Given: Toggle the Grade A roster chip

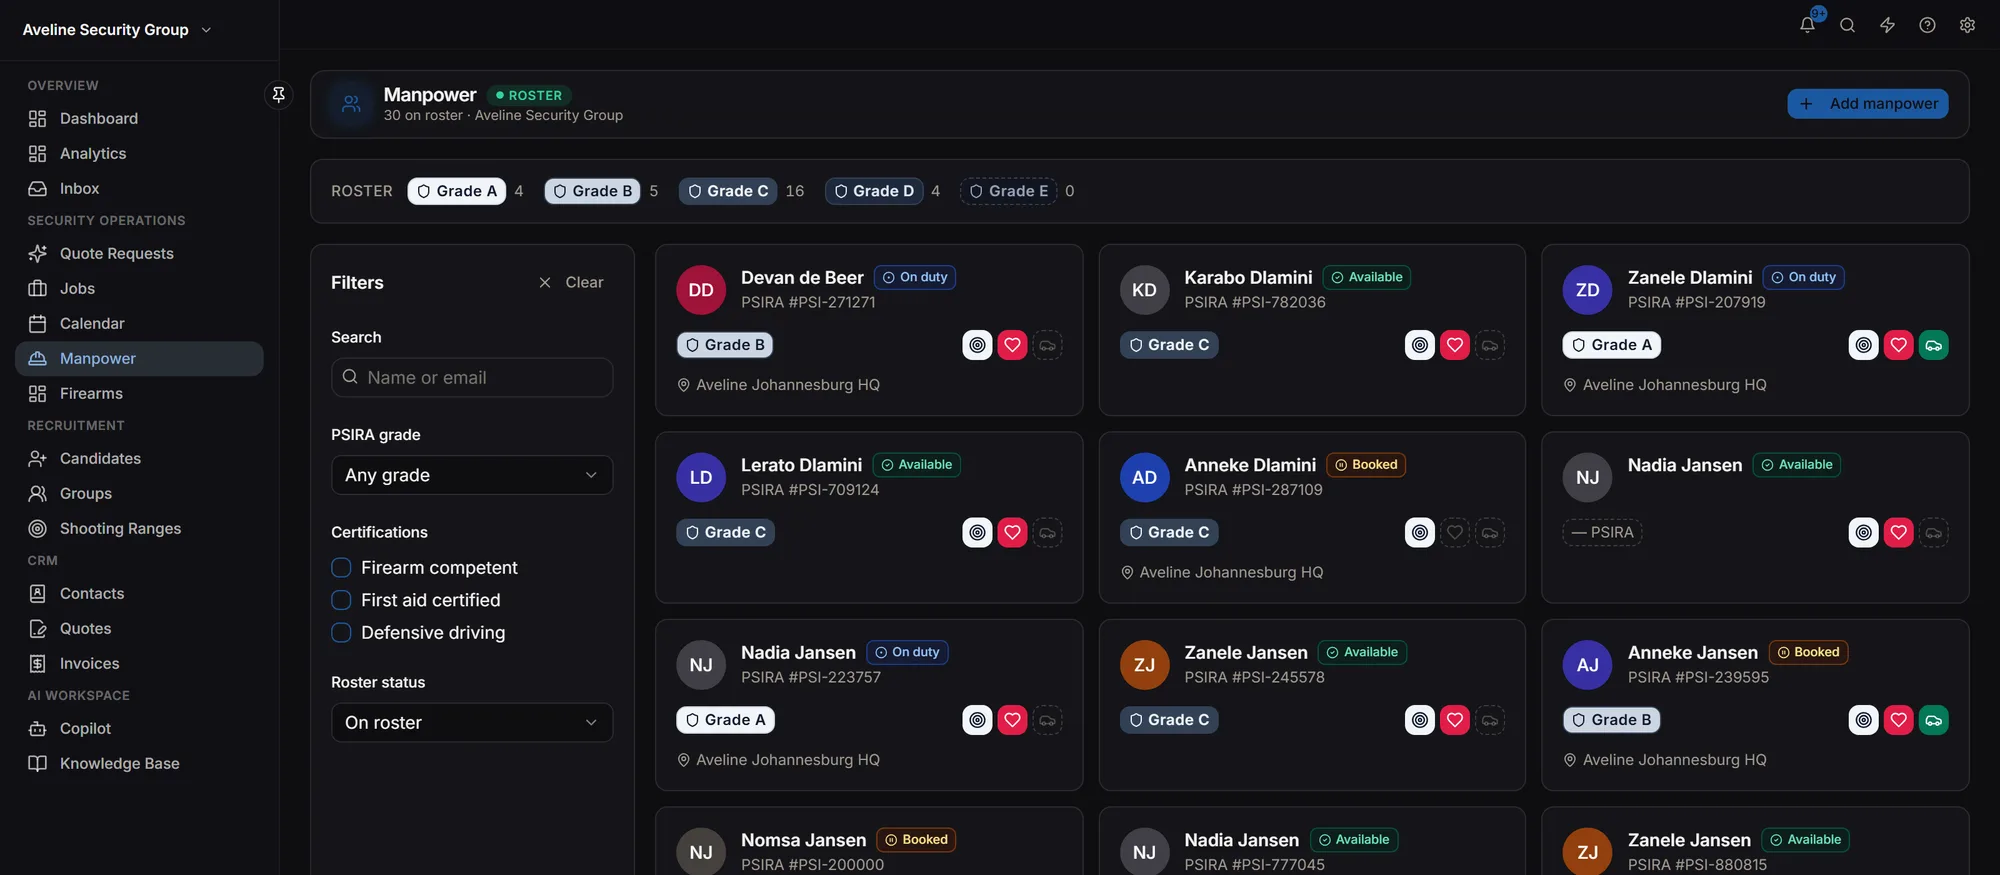Looking at the screenshot, I should click(x=456, y=191).
